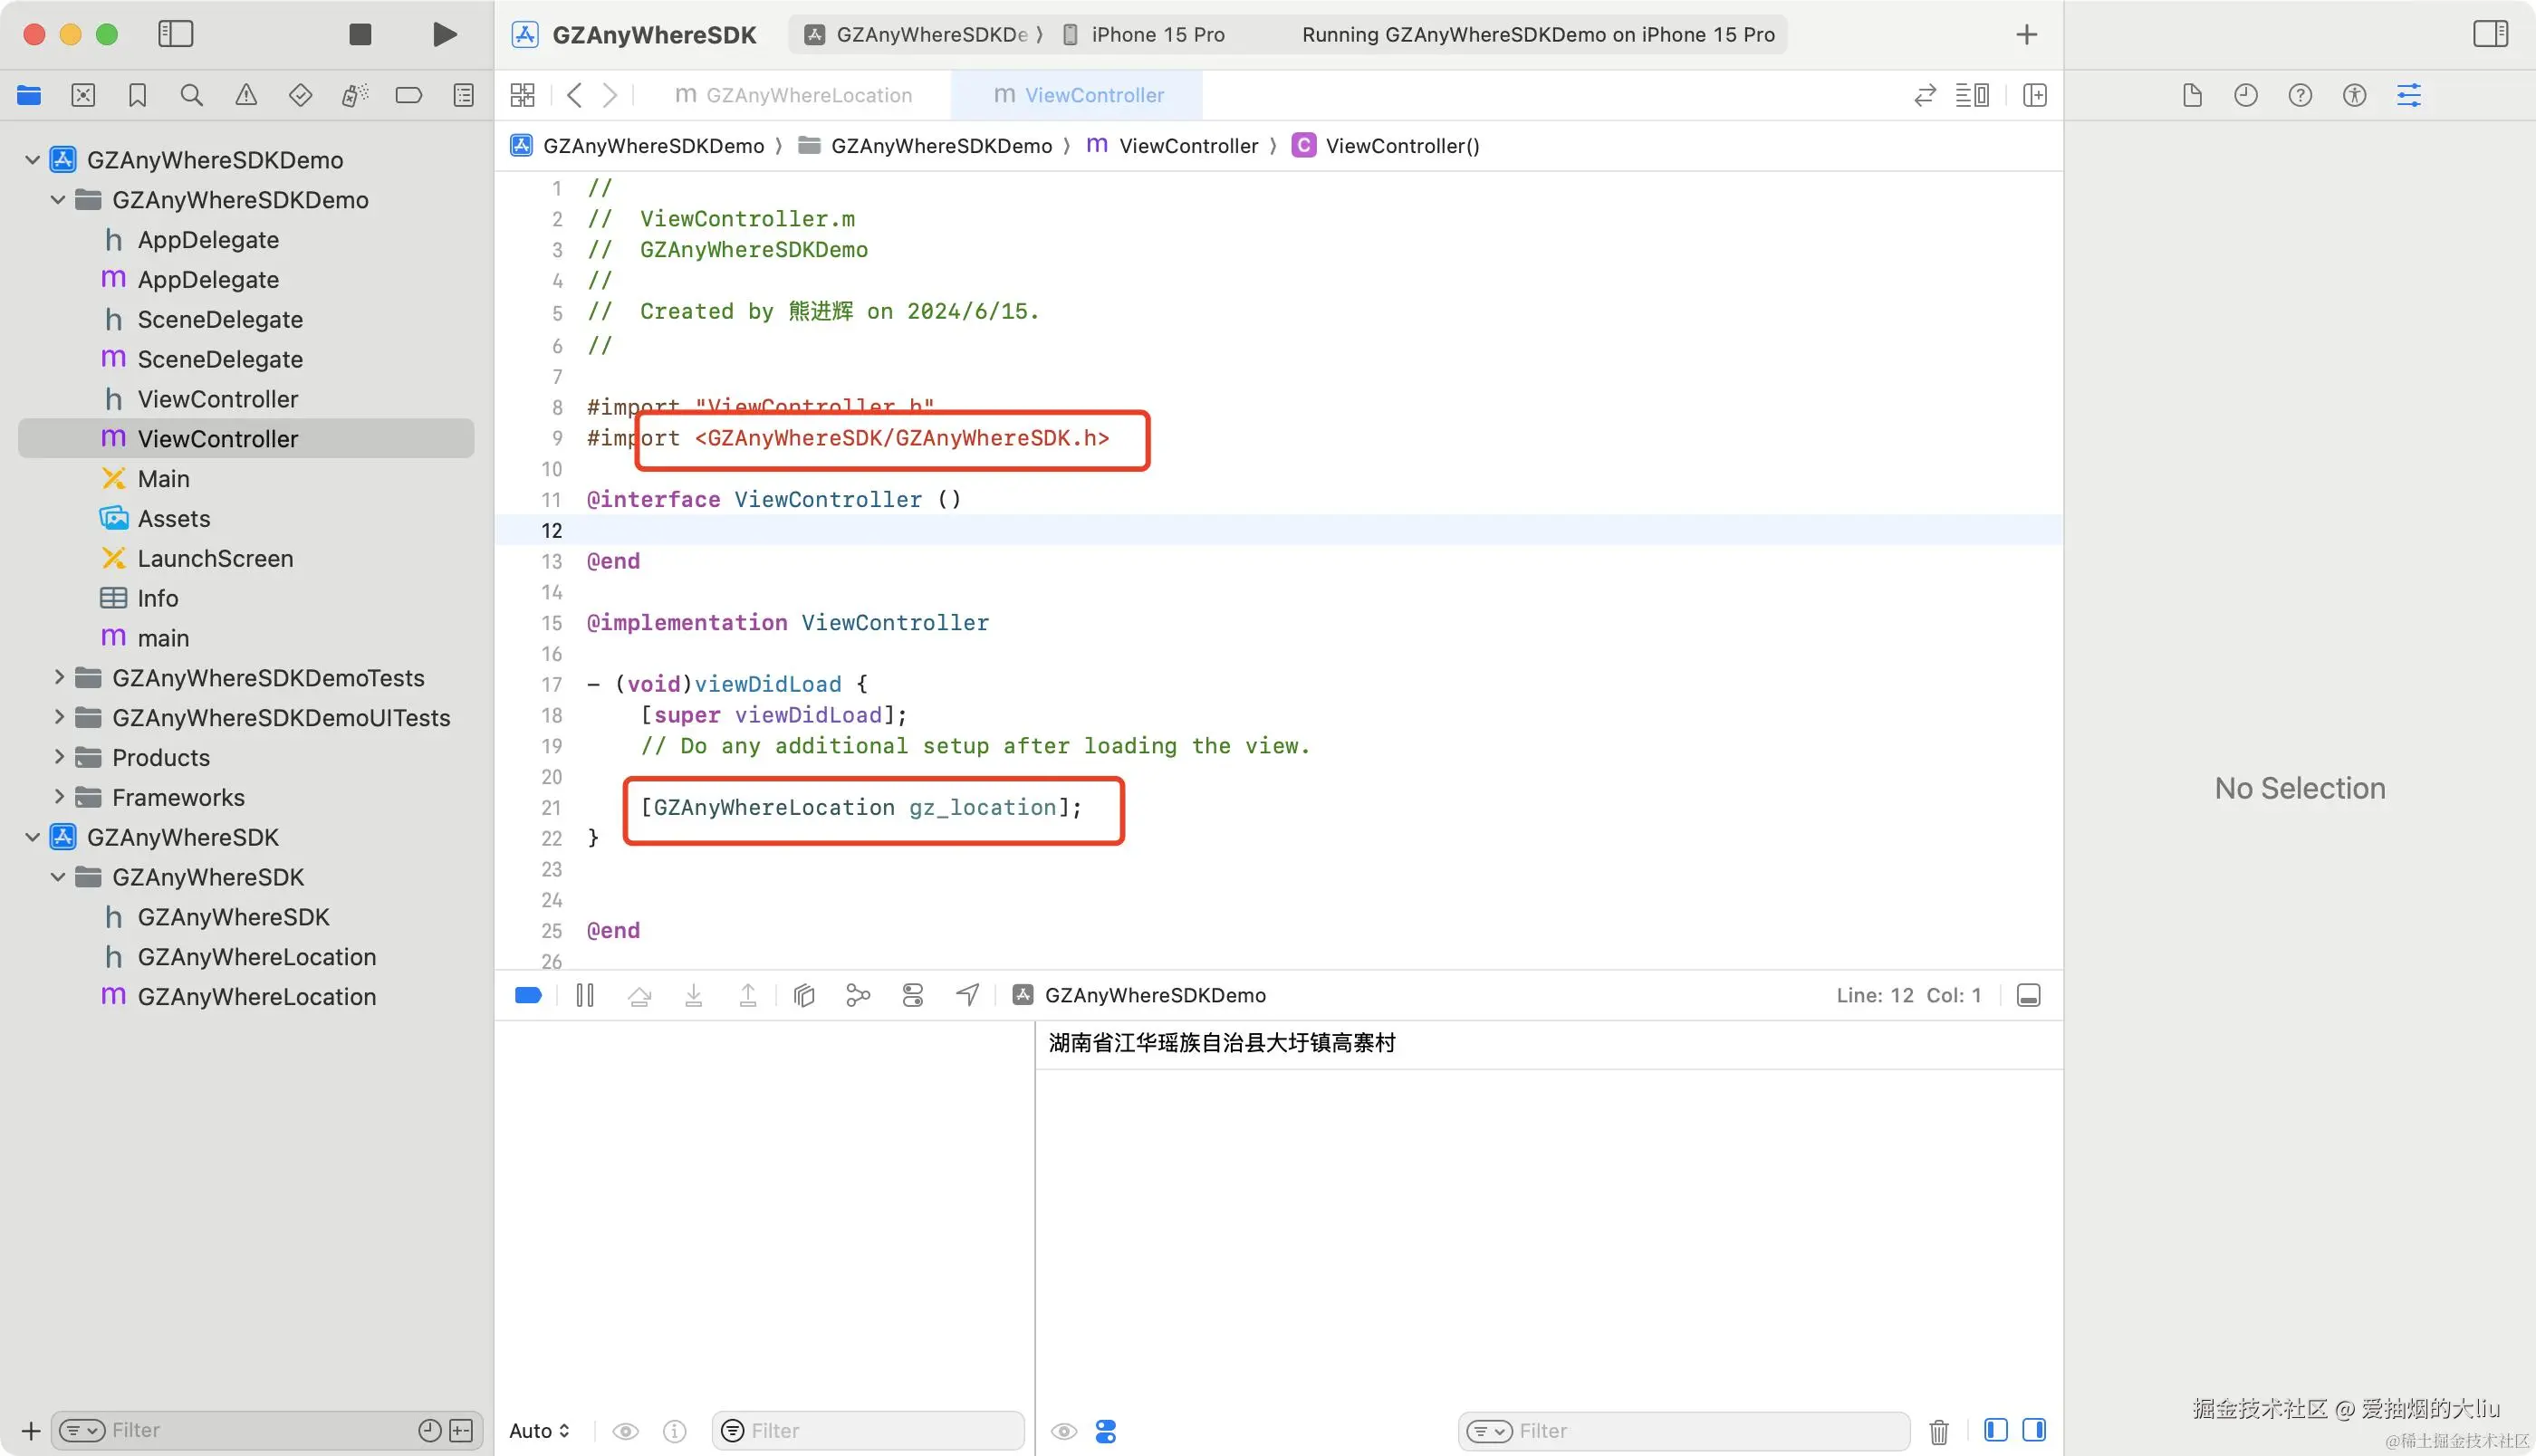Show the Attributes inspector sliders icon

tap(2409, 95)
